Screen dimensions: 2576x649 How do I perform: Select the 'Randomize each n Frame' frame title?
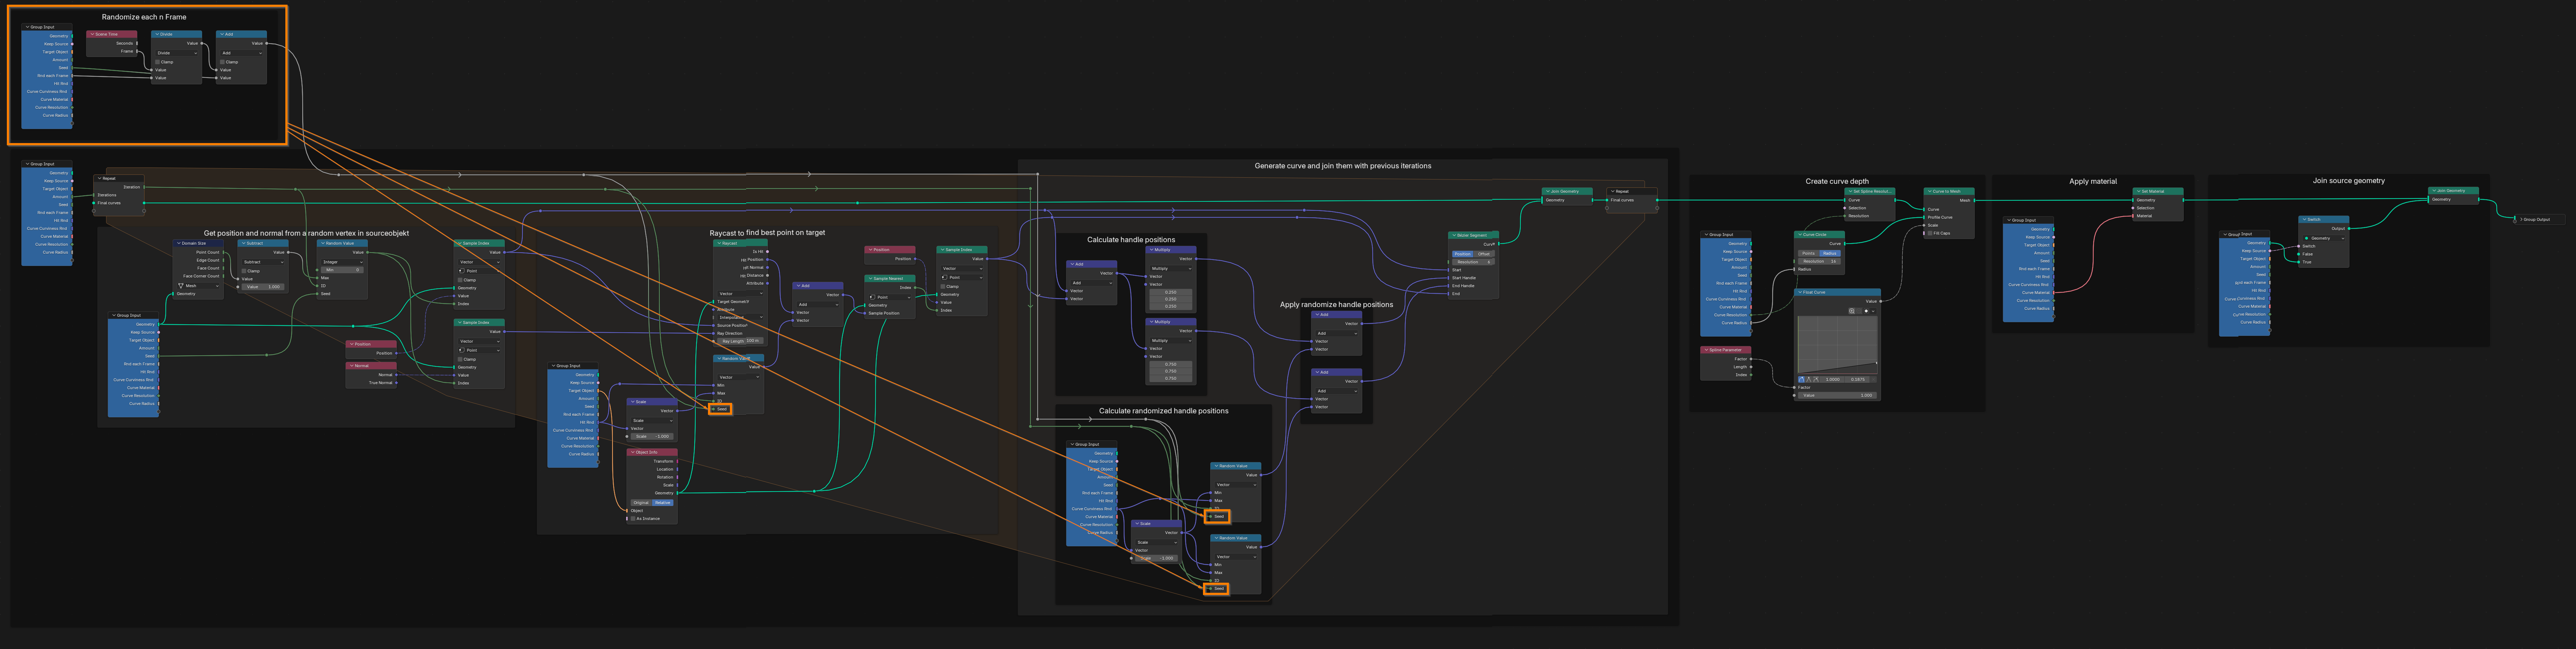(144, 17)
